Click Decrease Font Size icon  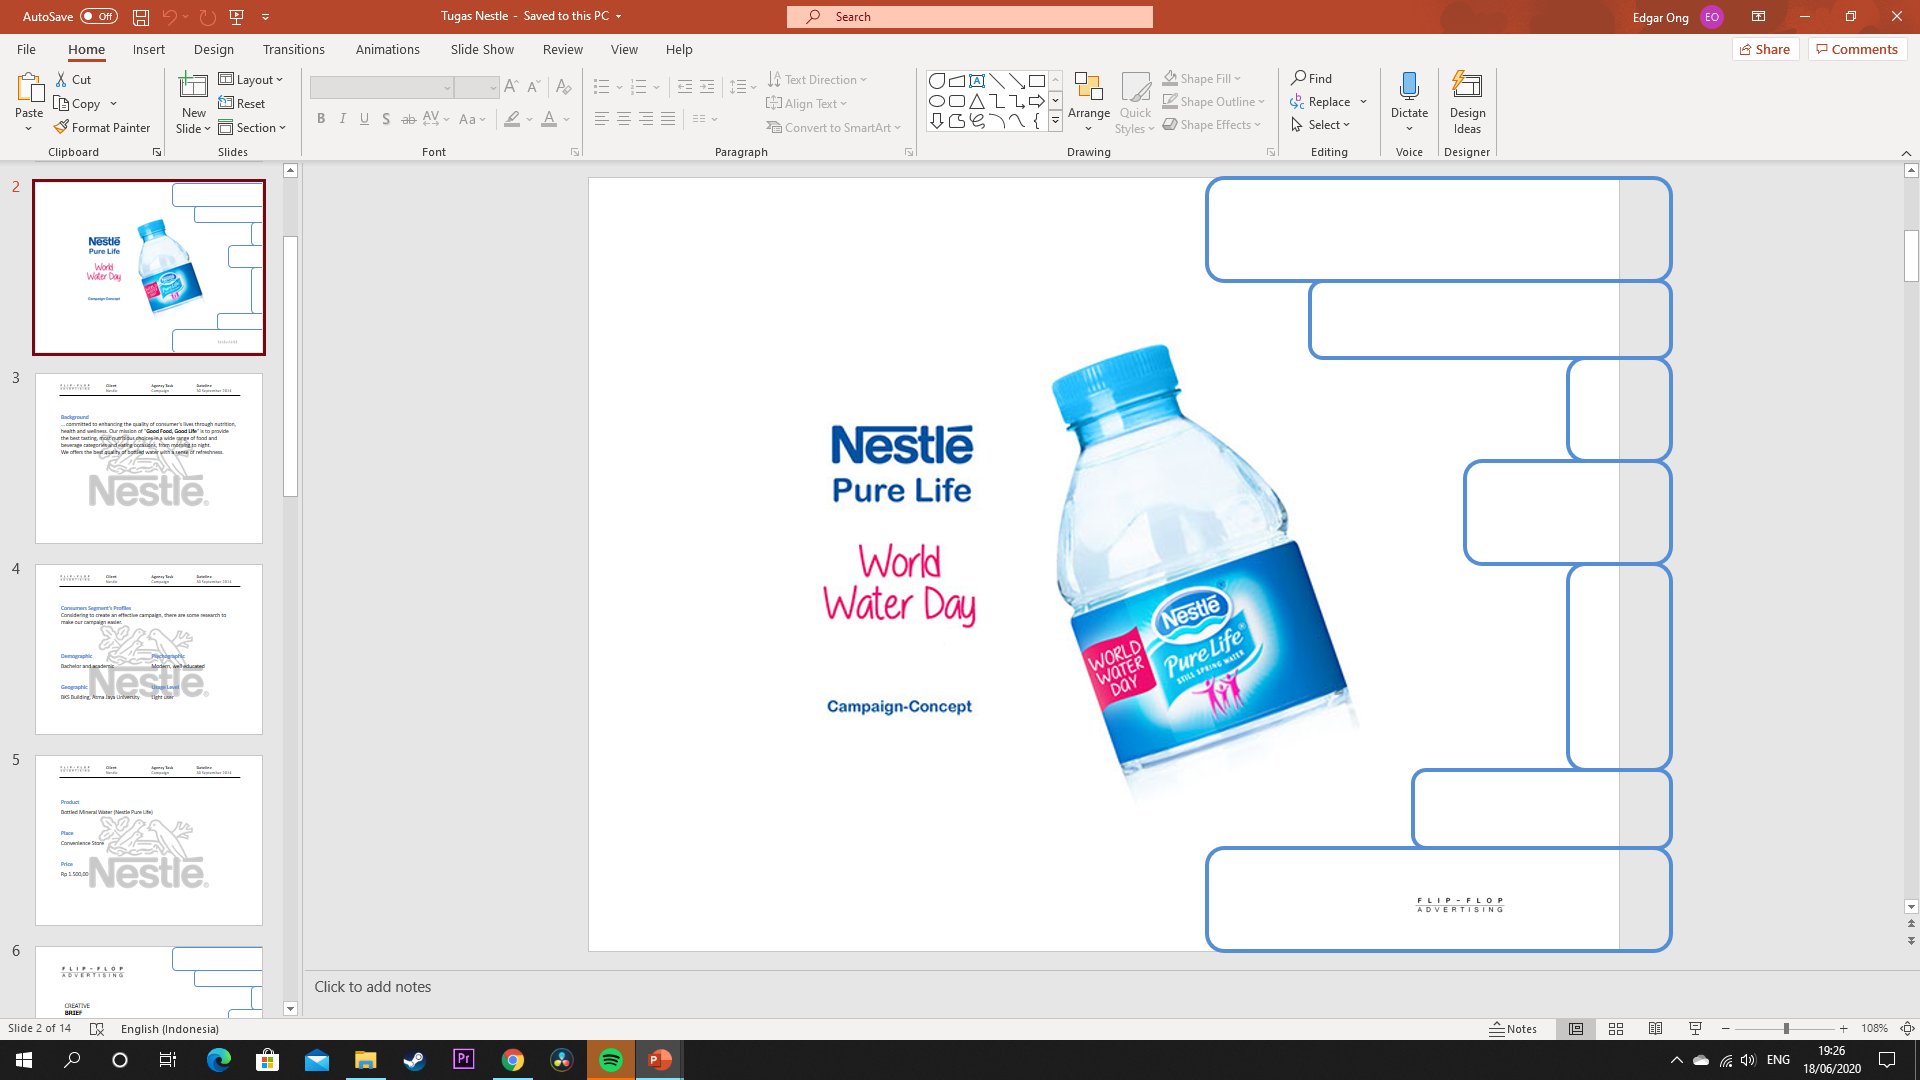click(533, 87)
